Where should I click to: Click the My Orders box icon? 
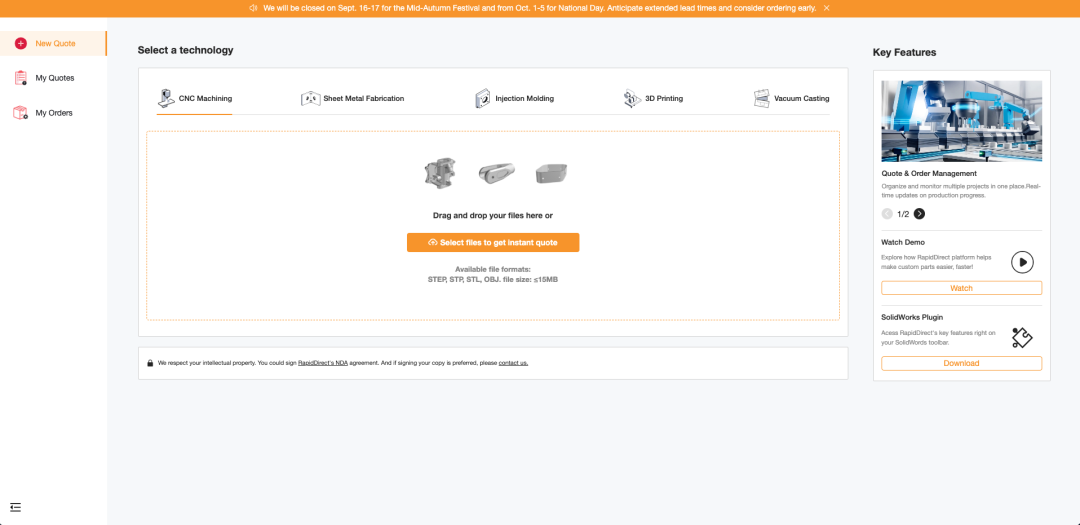(21, 112)
